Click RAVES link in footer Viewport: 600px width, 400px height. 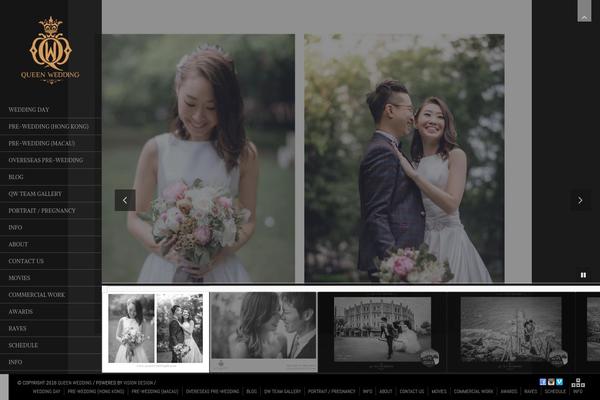pos(531,392)
